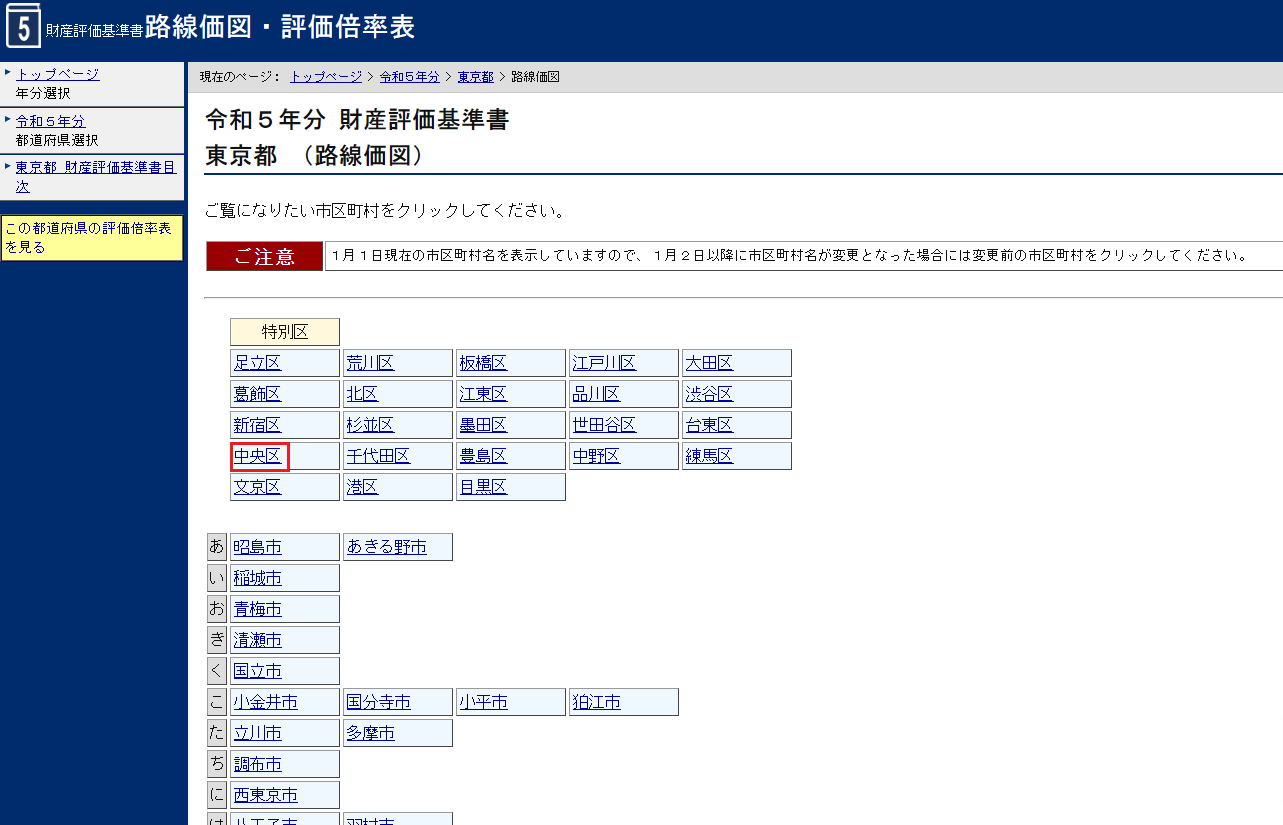Open 東京都 財産評価基準書目次 sidebar link

pyautogui.click(x=95, y=176)
